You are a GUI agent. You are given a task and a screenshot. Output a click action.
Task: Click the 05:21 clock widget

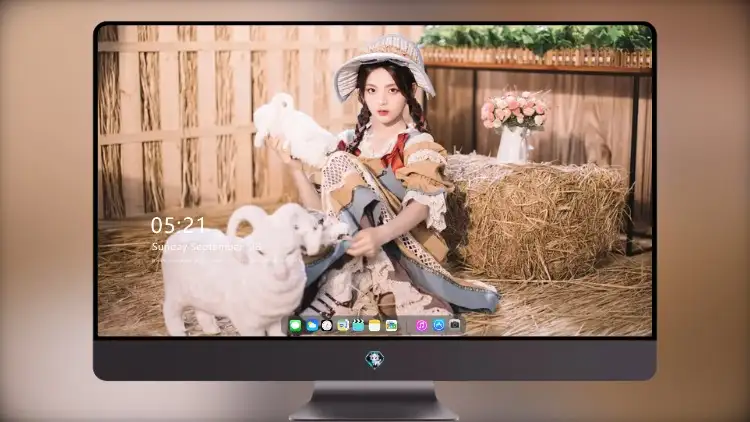(x=178, y=225)
